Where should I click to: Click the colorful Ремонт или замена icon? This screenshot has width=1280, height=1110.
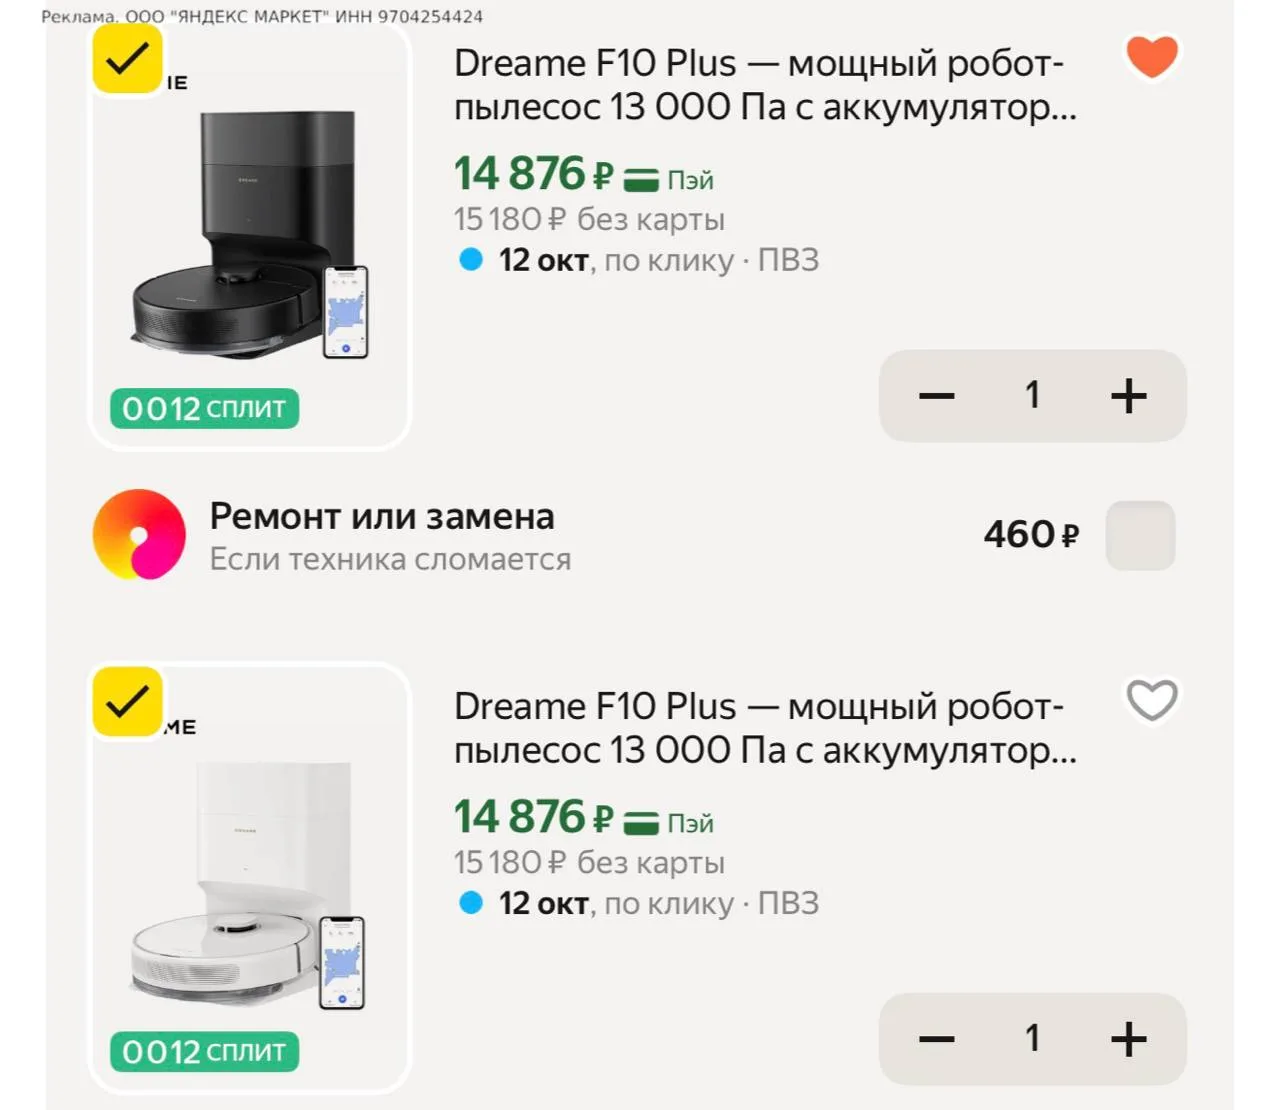(139, 535)
